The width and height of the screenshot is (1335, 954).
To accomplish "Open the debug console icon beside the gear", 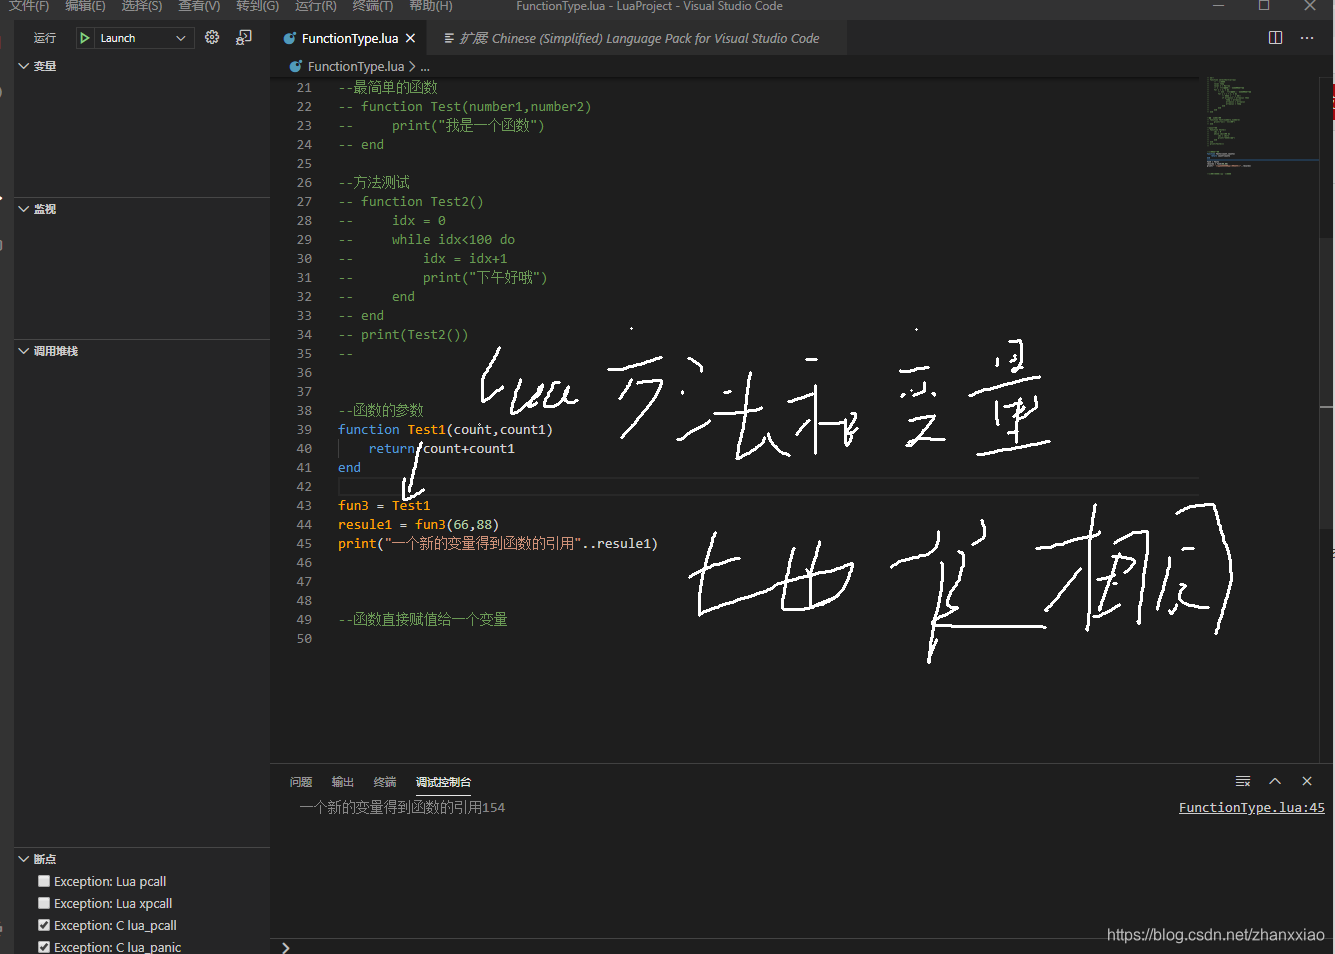I will (x=243, y=37).
